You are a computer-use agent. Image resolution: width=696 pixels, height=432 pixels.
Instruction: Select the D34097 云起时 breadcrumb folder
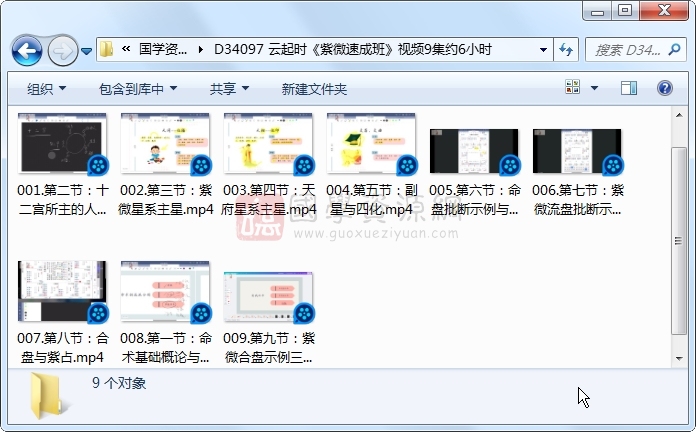[352, 49]
